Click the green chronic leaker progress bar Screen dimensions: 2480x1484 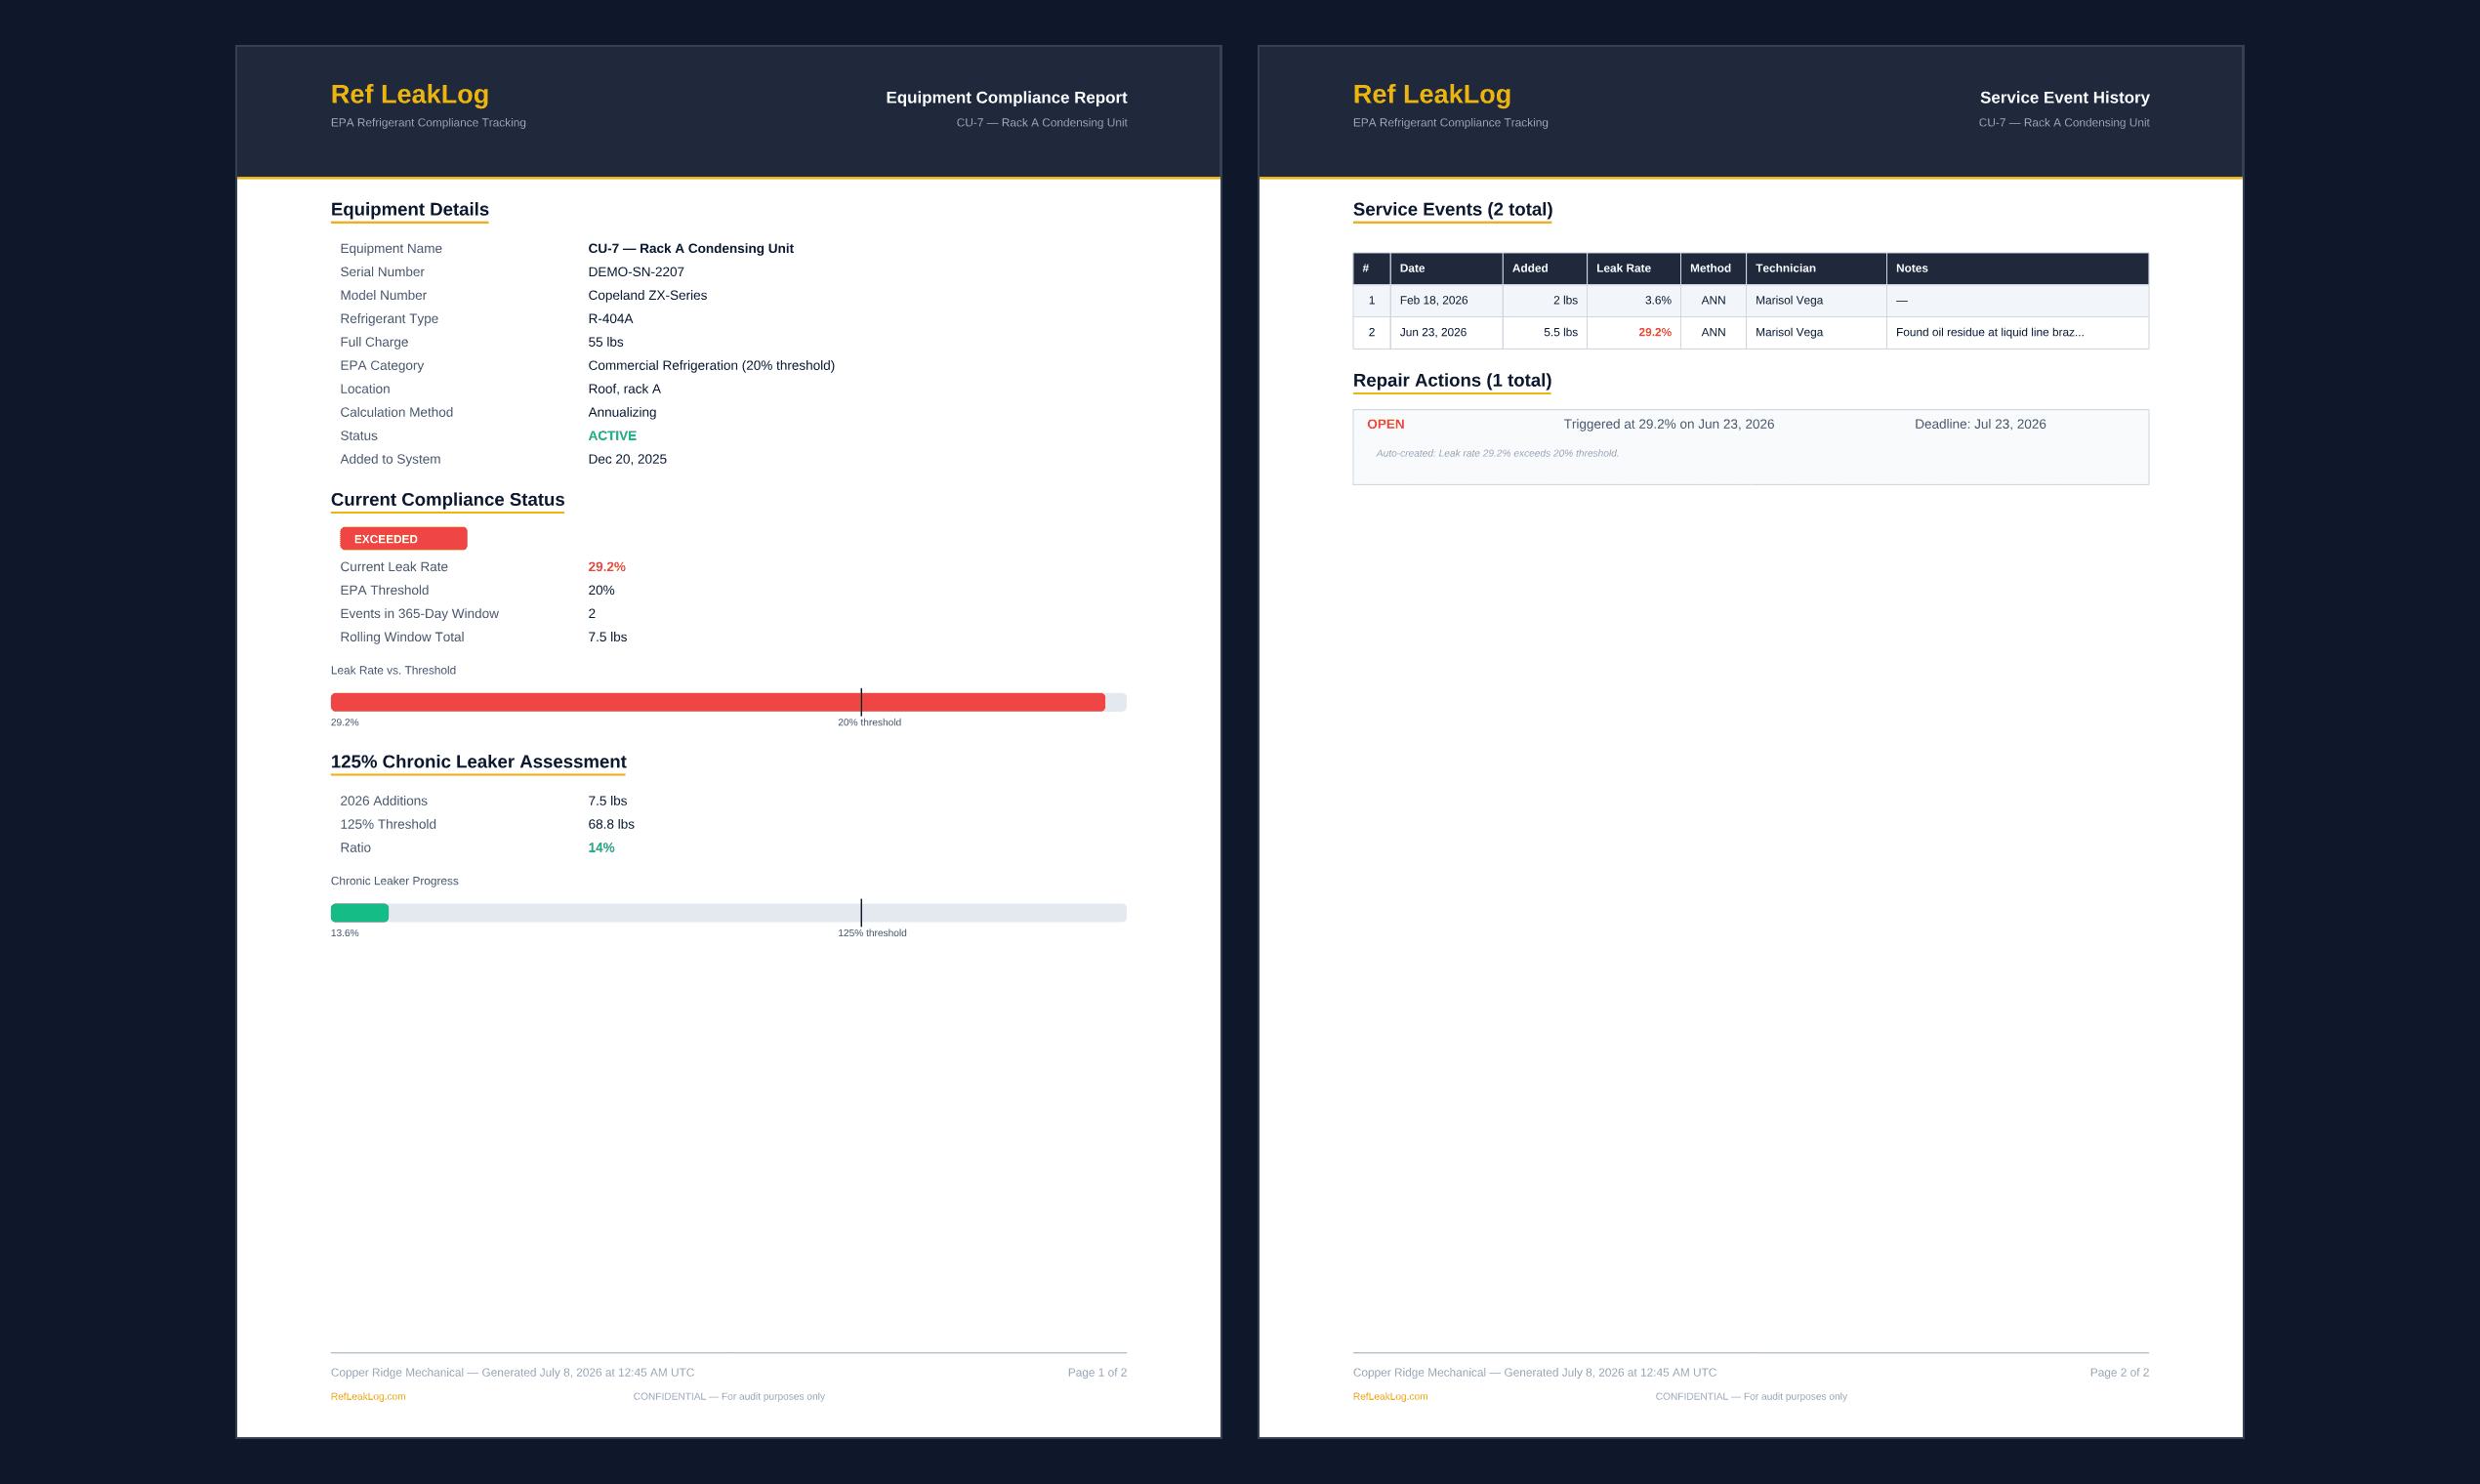(359, 913)
